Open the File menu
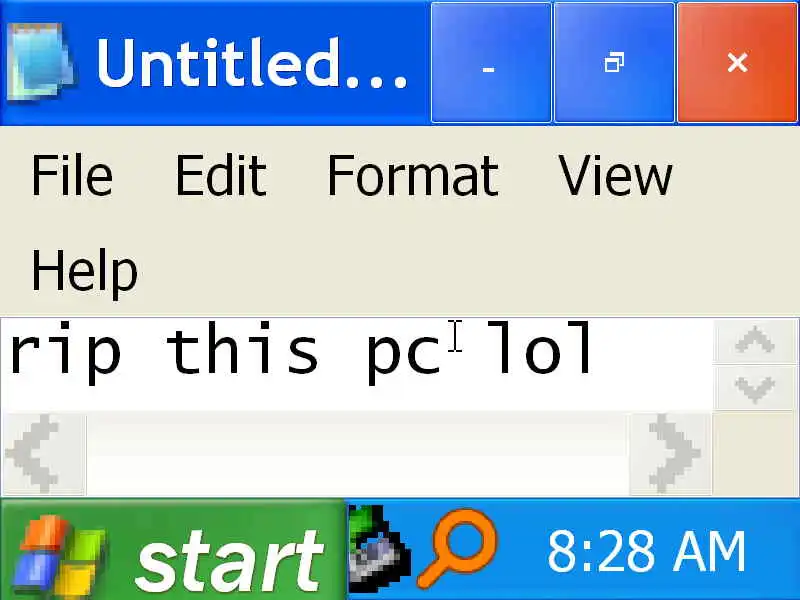This screenshot has width=800, height=600. 72,176
